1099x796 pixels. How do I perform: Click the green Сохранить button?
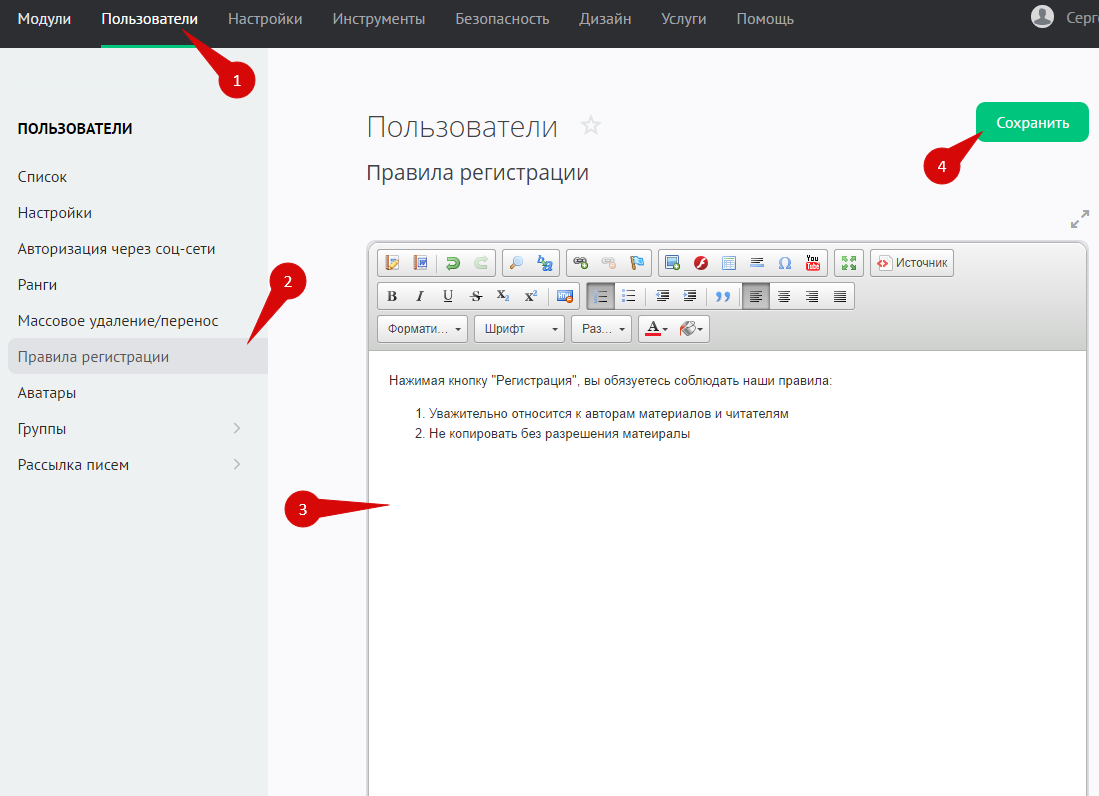pyautogui.click(x=1032, y=123)
